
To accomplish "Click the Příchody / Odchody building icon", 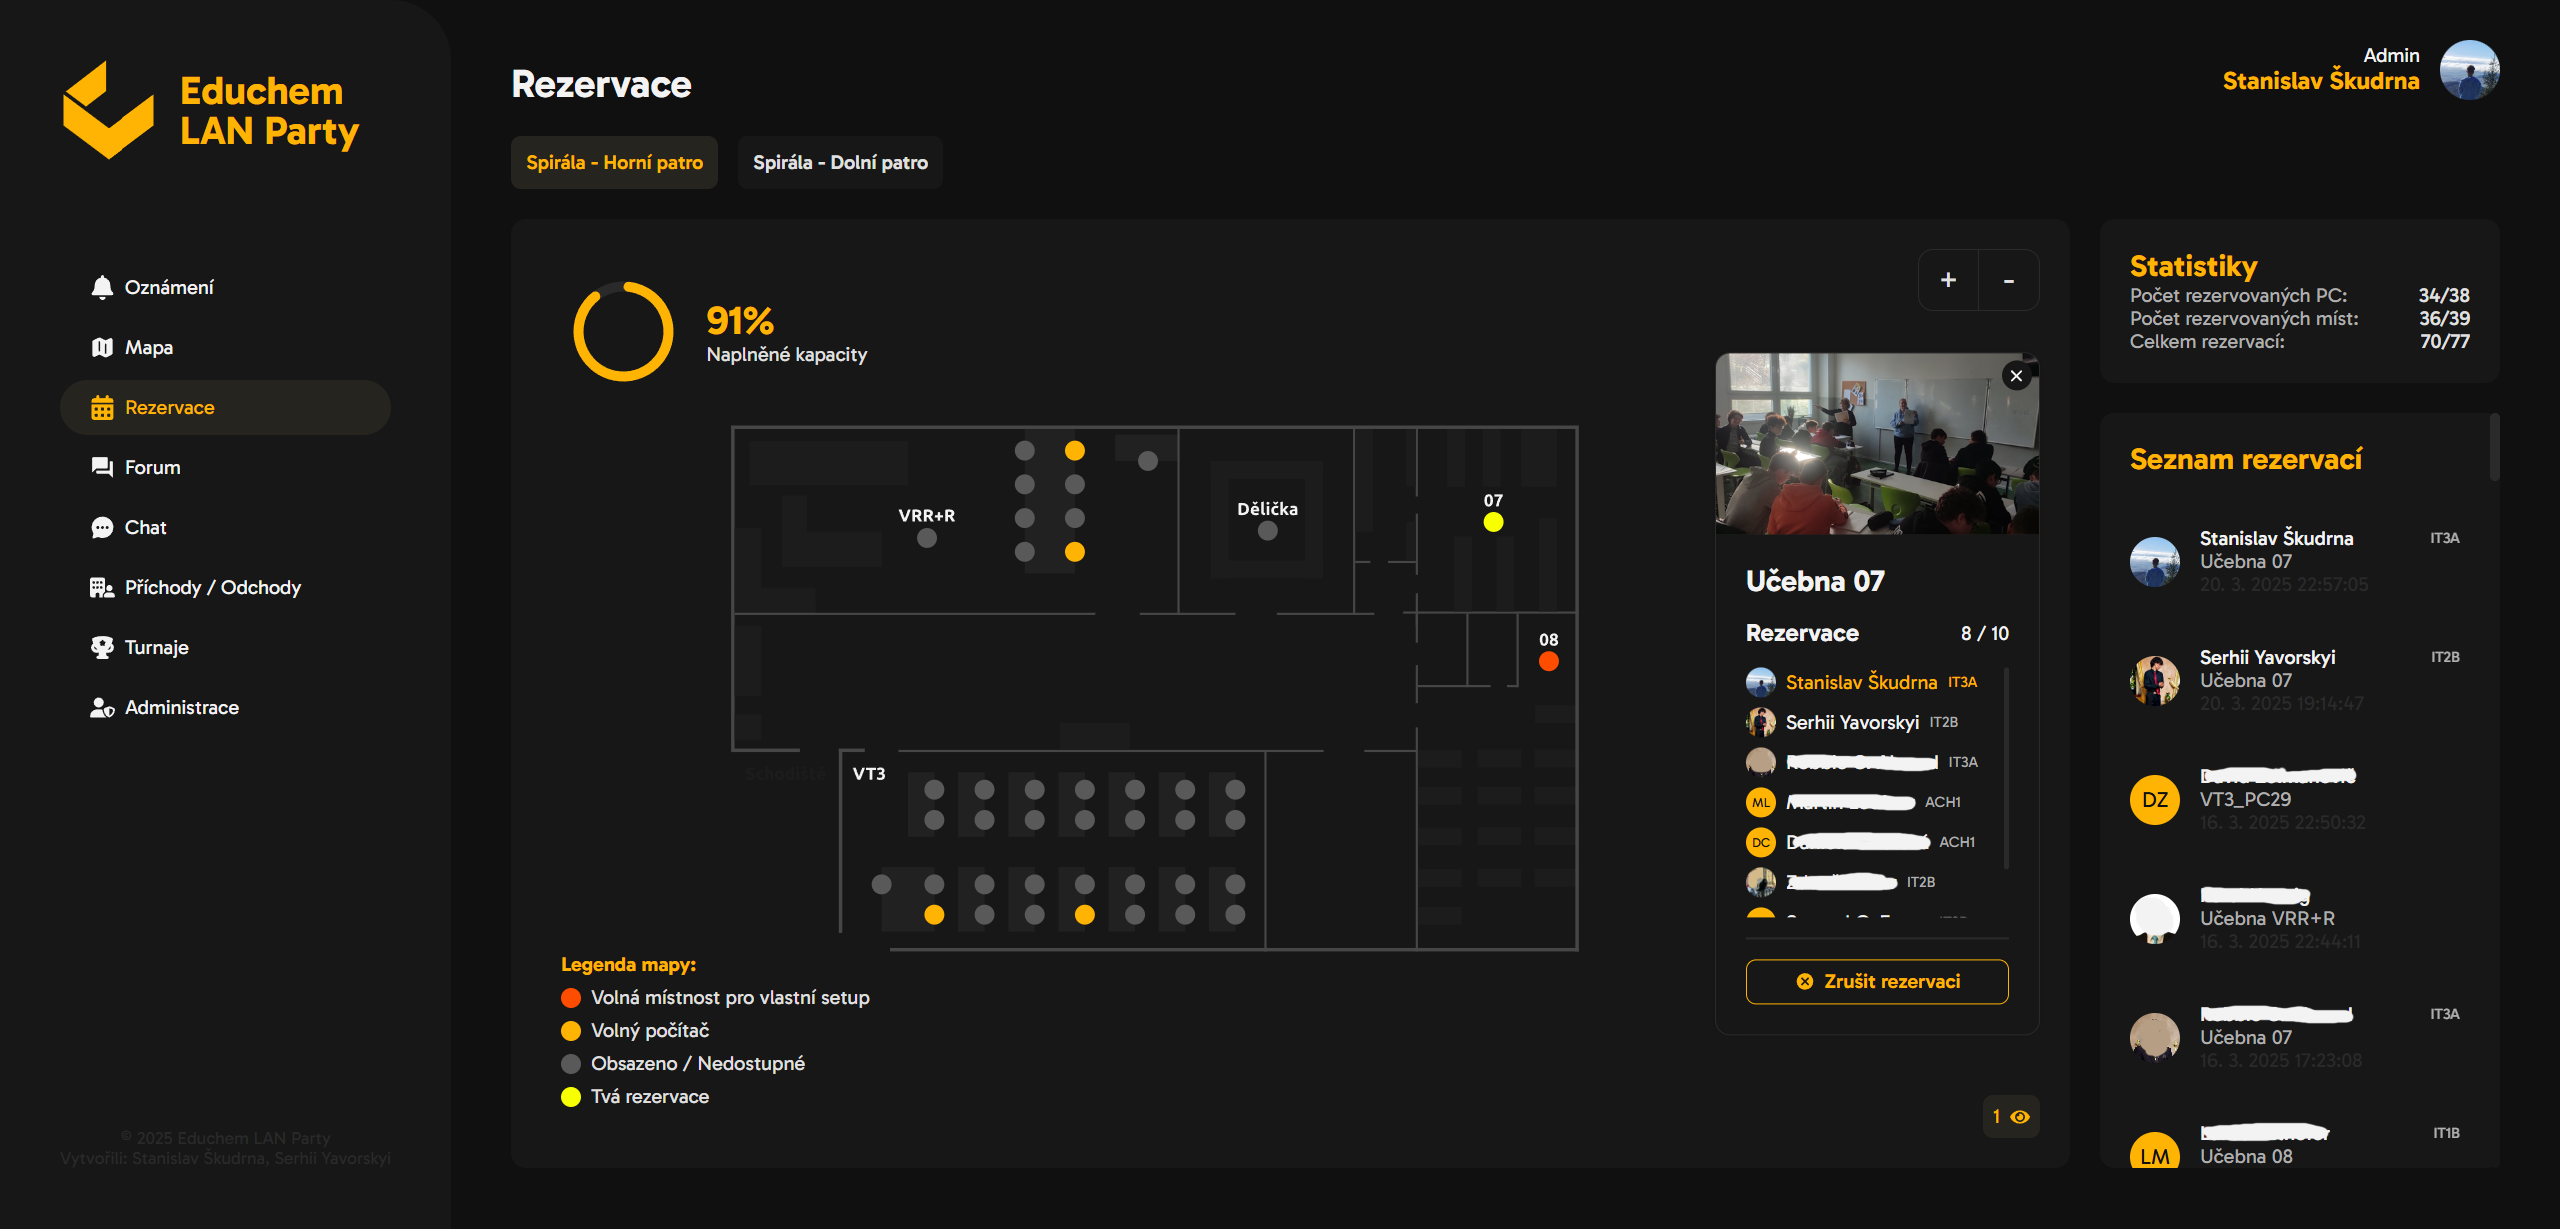I will [102, 588].
